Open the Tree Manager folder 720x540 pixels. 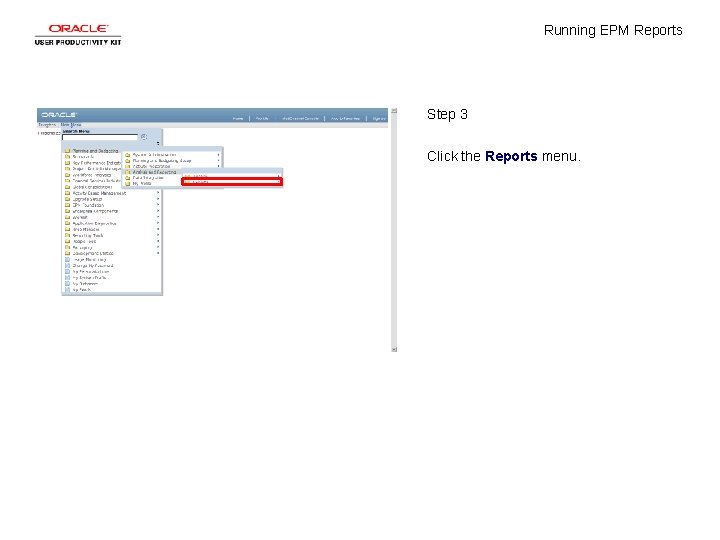coord(86,229)
